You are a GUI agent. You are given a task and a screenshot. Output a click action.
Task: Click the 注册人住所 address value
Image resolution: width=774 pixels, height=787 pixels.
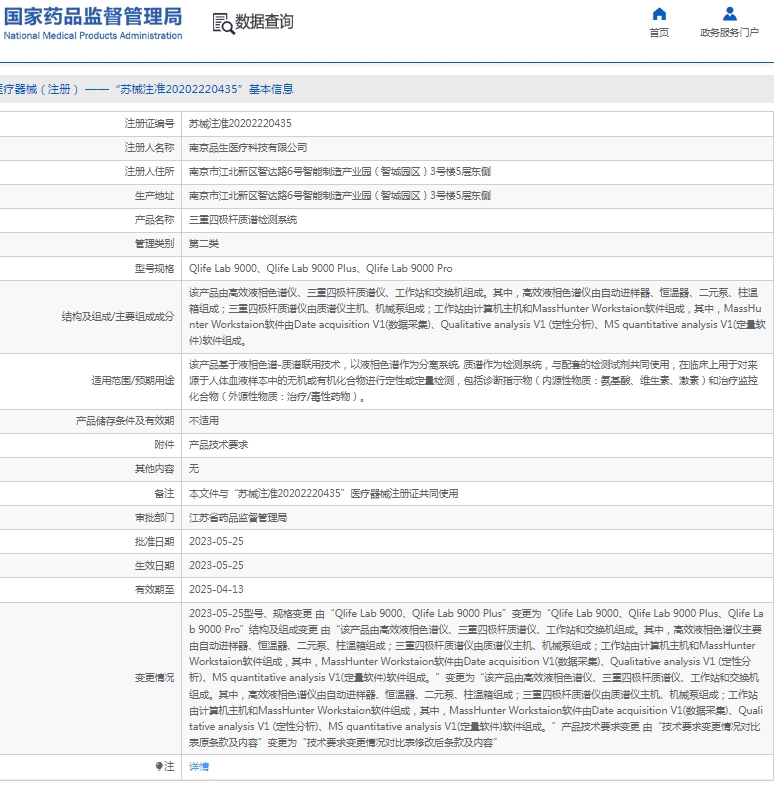pyautogui.click(x=340, y=172)
